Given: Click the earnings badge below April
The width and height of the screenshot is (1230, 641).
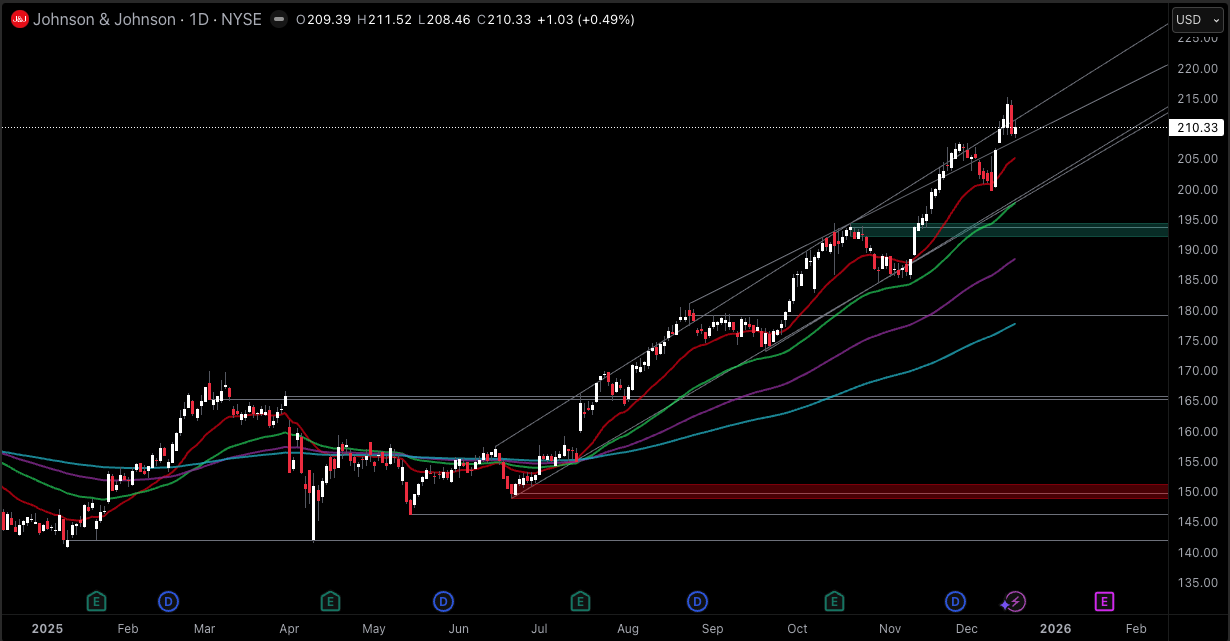Looking at the screenshot, I should click(x=330, y=602).
